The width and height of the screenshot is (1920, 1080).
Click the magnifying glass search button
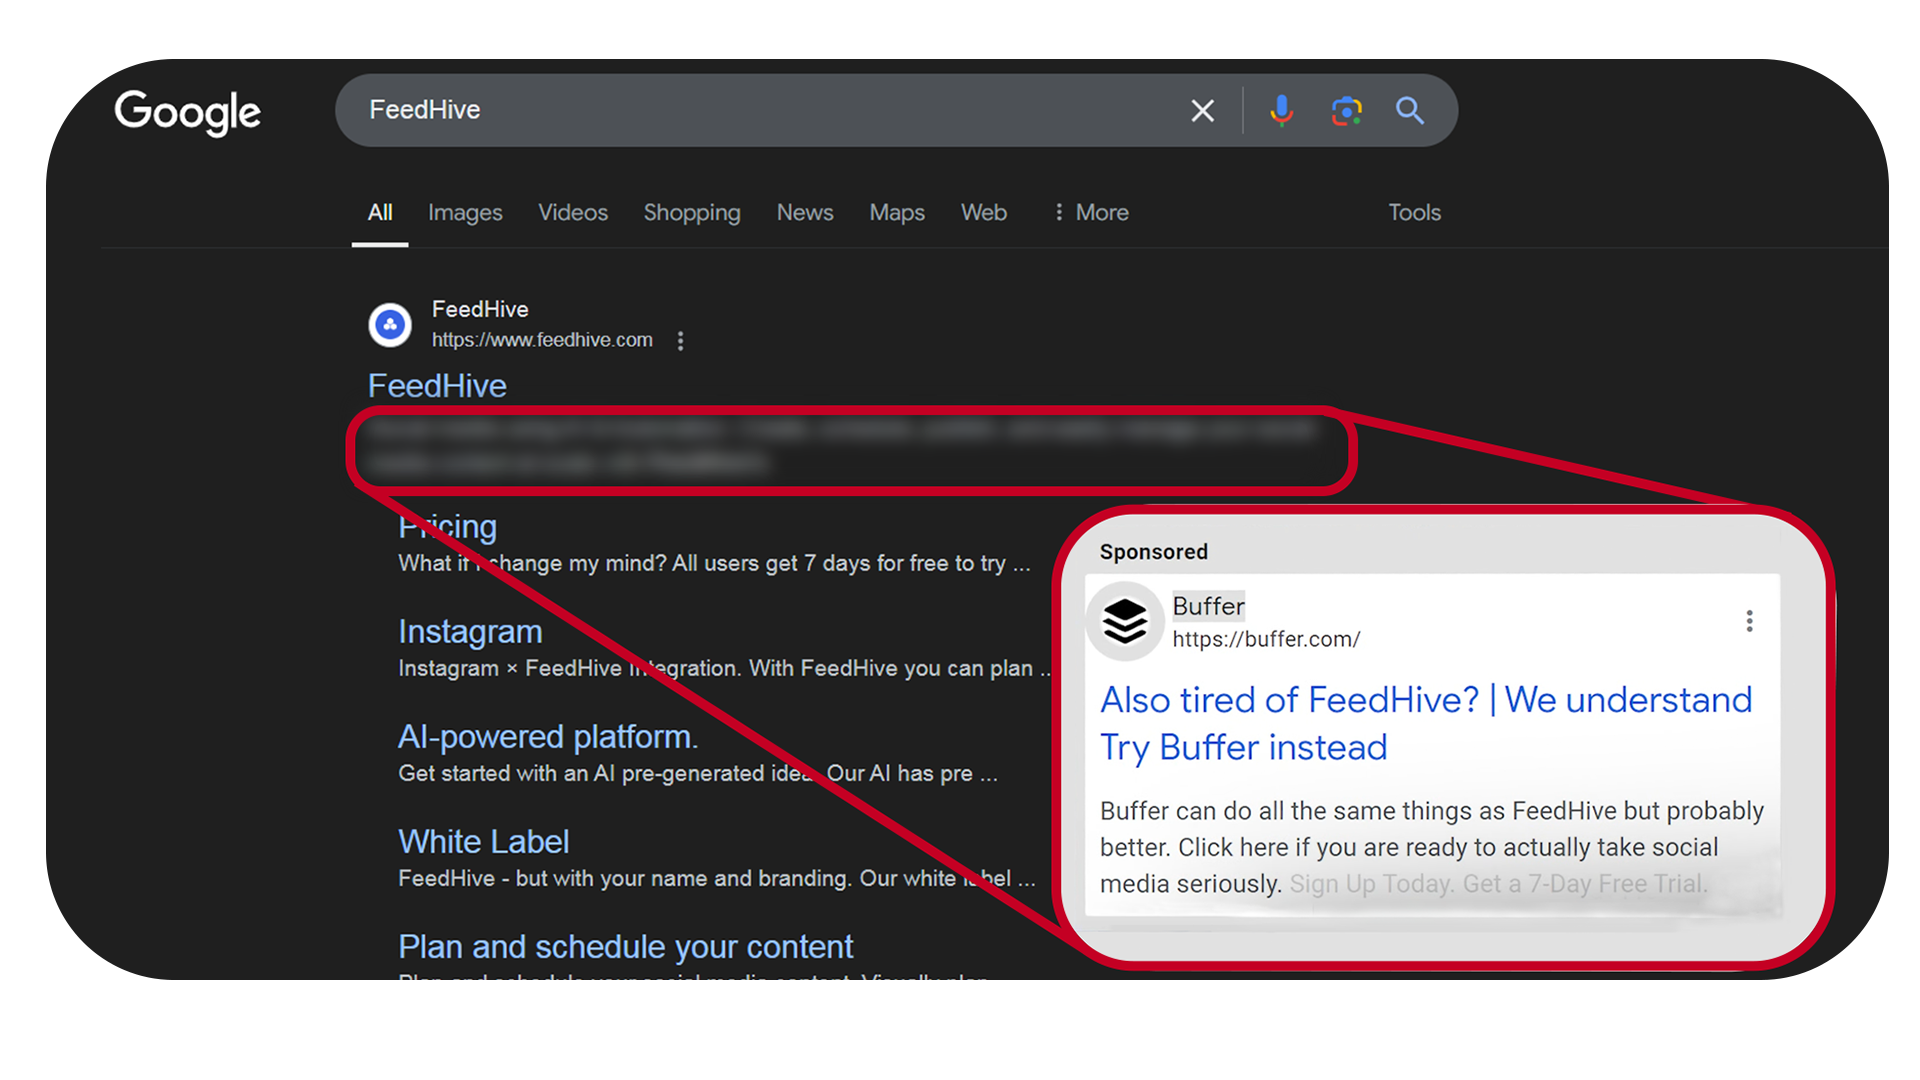tap(1410, 110)
